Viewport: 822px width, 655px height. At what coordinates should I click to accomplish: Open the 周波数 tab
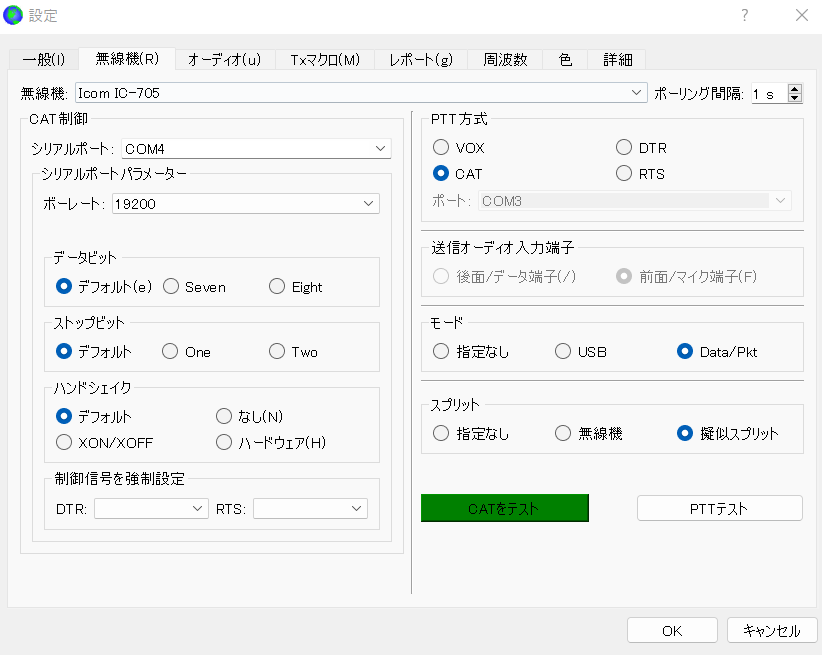coord(505,60)
